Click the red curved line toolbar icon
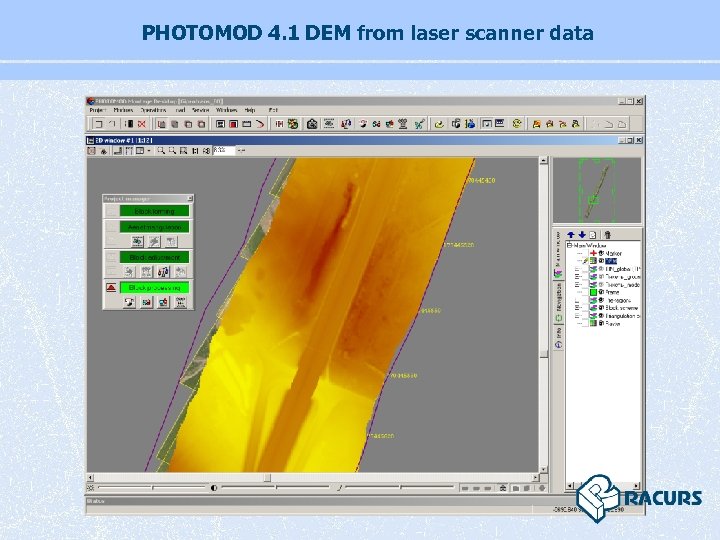The image size is (720, 540). (260, 124)
